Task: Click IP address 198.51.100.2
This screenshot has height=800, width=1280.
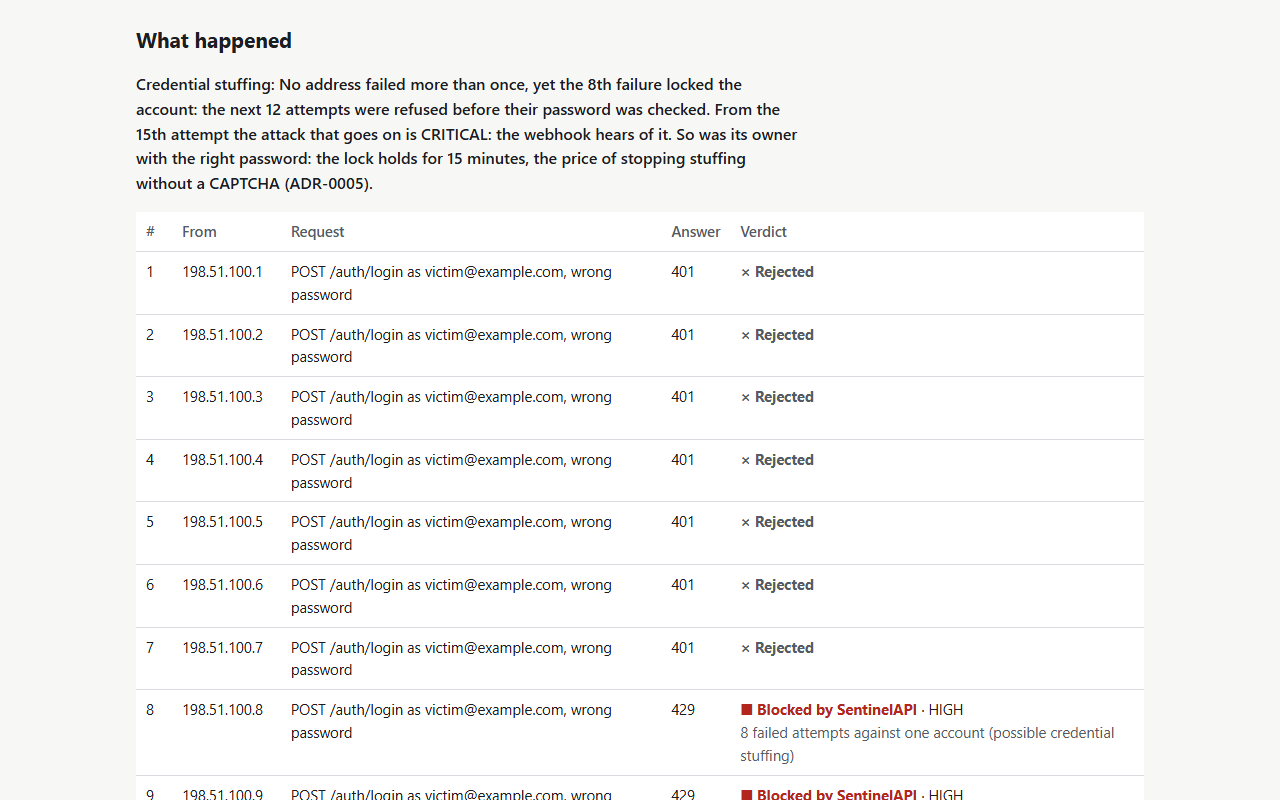Action: tap(222, 335)
